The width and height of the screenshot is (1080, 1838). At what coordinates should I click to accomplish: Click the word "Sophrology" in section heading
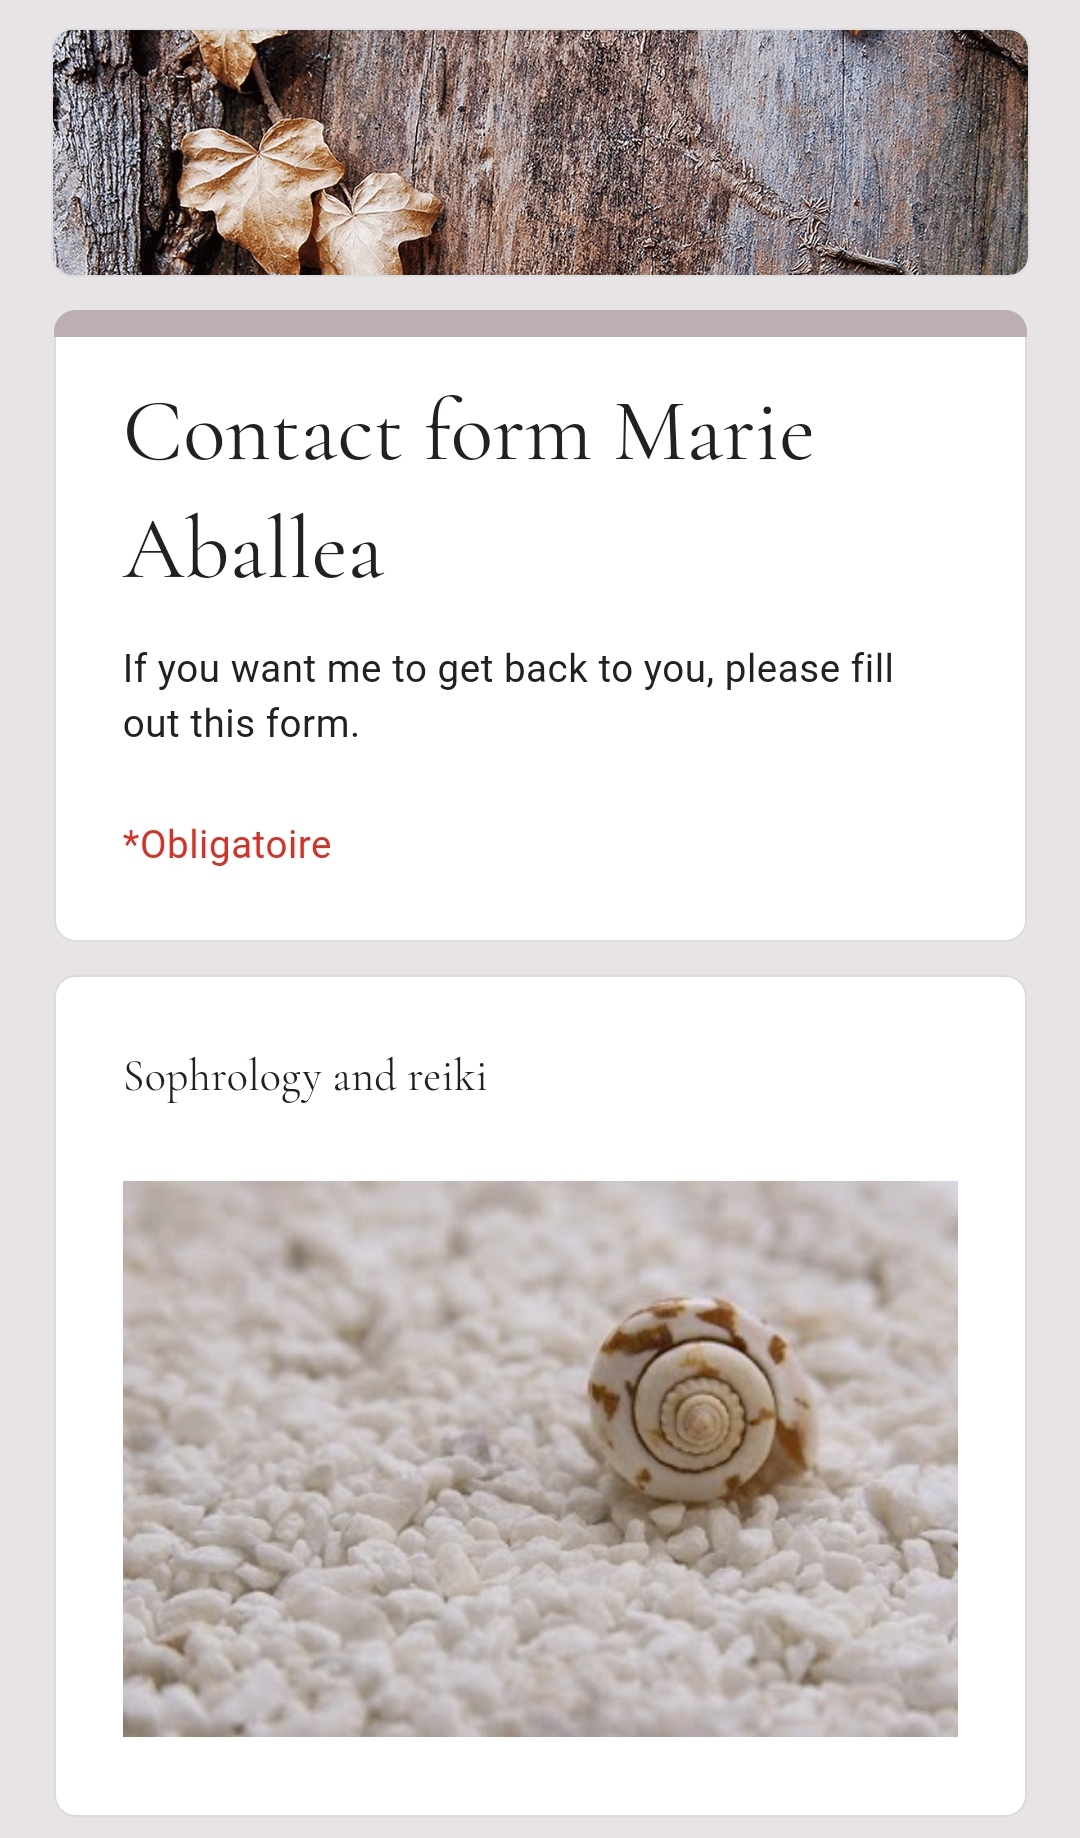coord(221,1079)
